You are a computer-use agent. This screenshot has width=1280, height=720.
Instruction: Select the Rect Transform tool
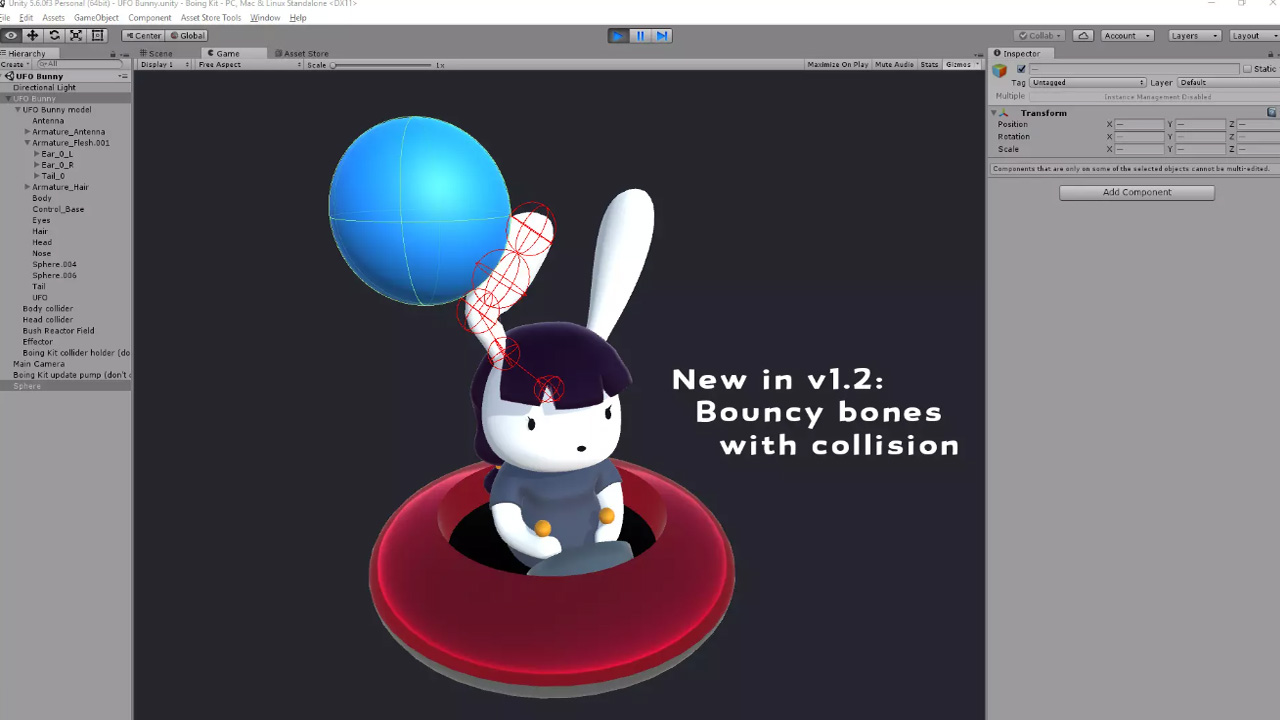(x=97, y=36)
